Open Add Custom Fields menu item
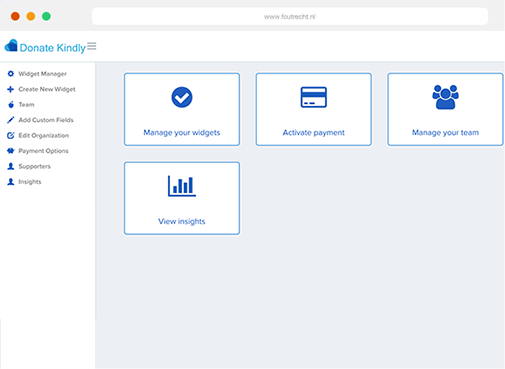The image size is (505, 369). [46, 120]
